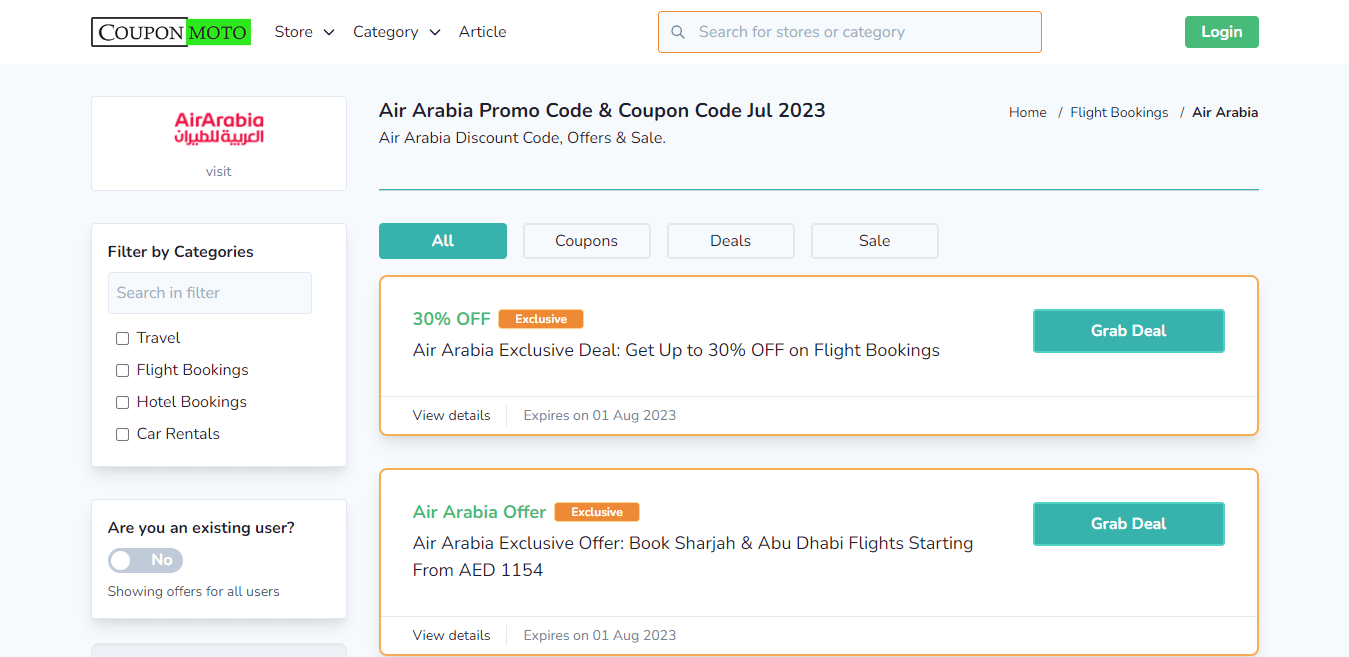Click the Search in filter input box
Image resolution: width=1349 pixels, height=657 pixels.
tap(209, 292)
